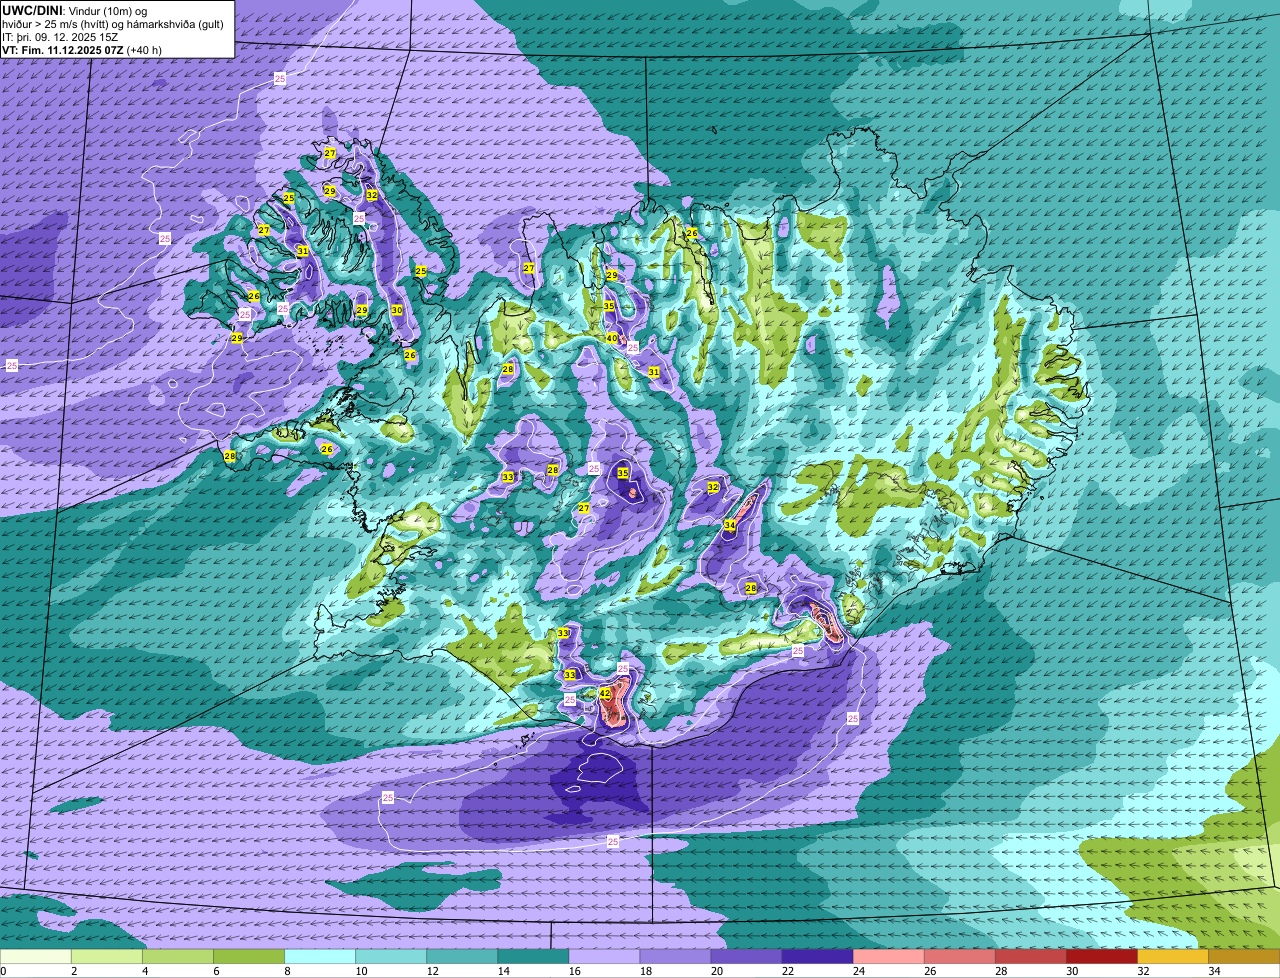Click the 8–10 m/s light cyan legend swatch
The width and height of the screenshot is (1280, 978).
(x=320, y=957)
